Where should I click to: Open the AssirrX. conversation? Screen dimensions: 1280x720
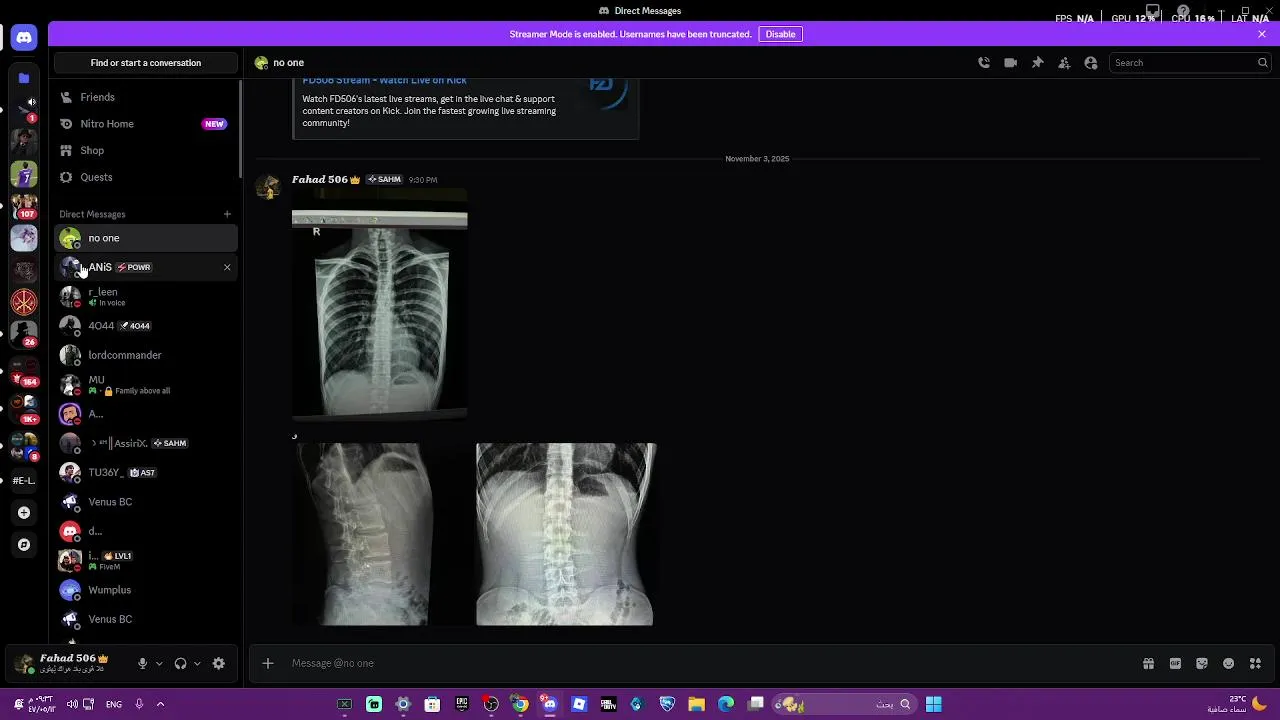[146, 443]
